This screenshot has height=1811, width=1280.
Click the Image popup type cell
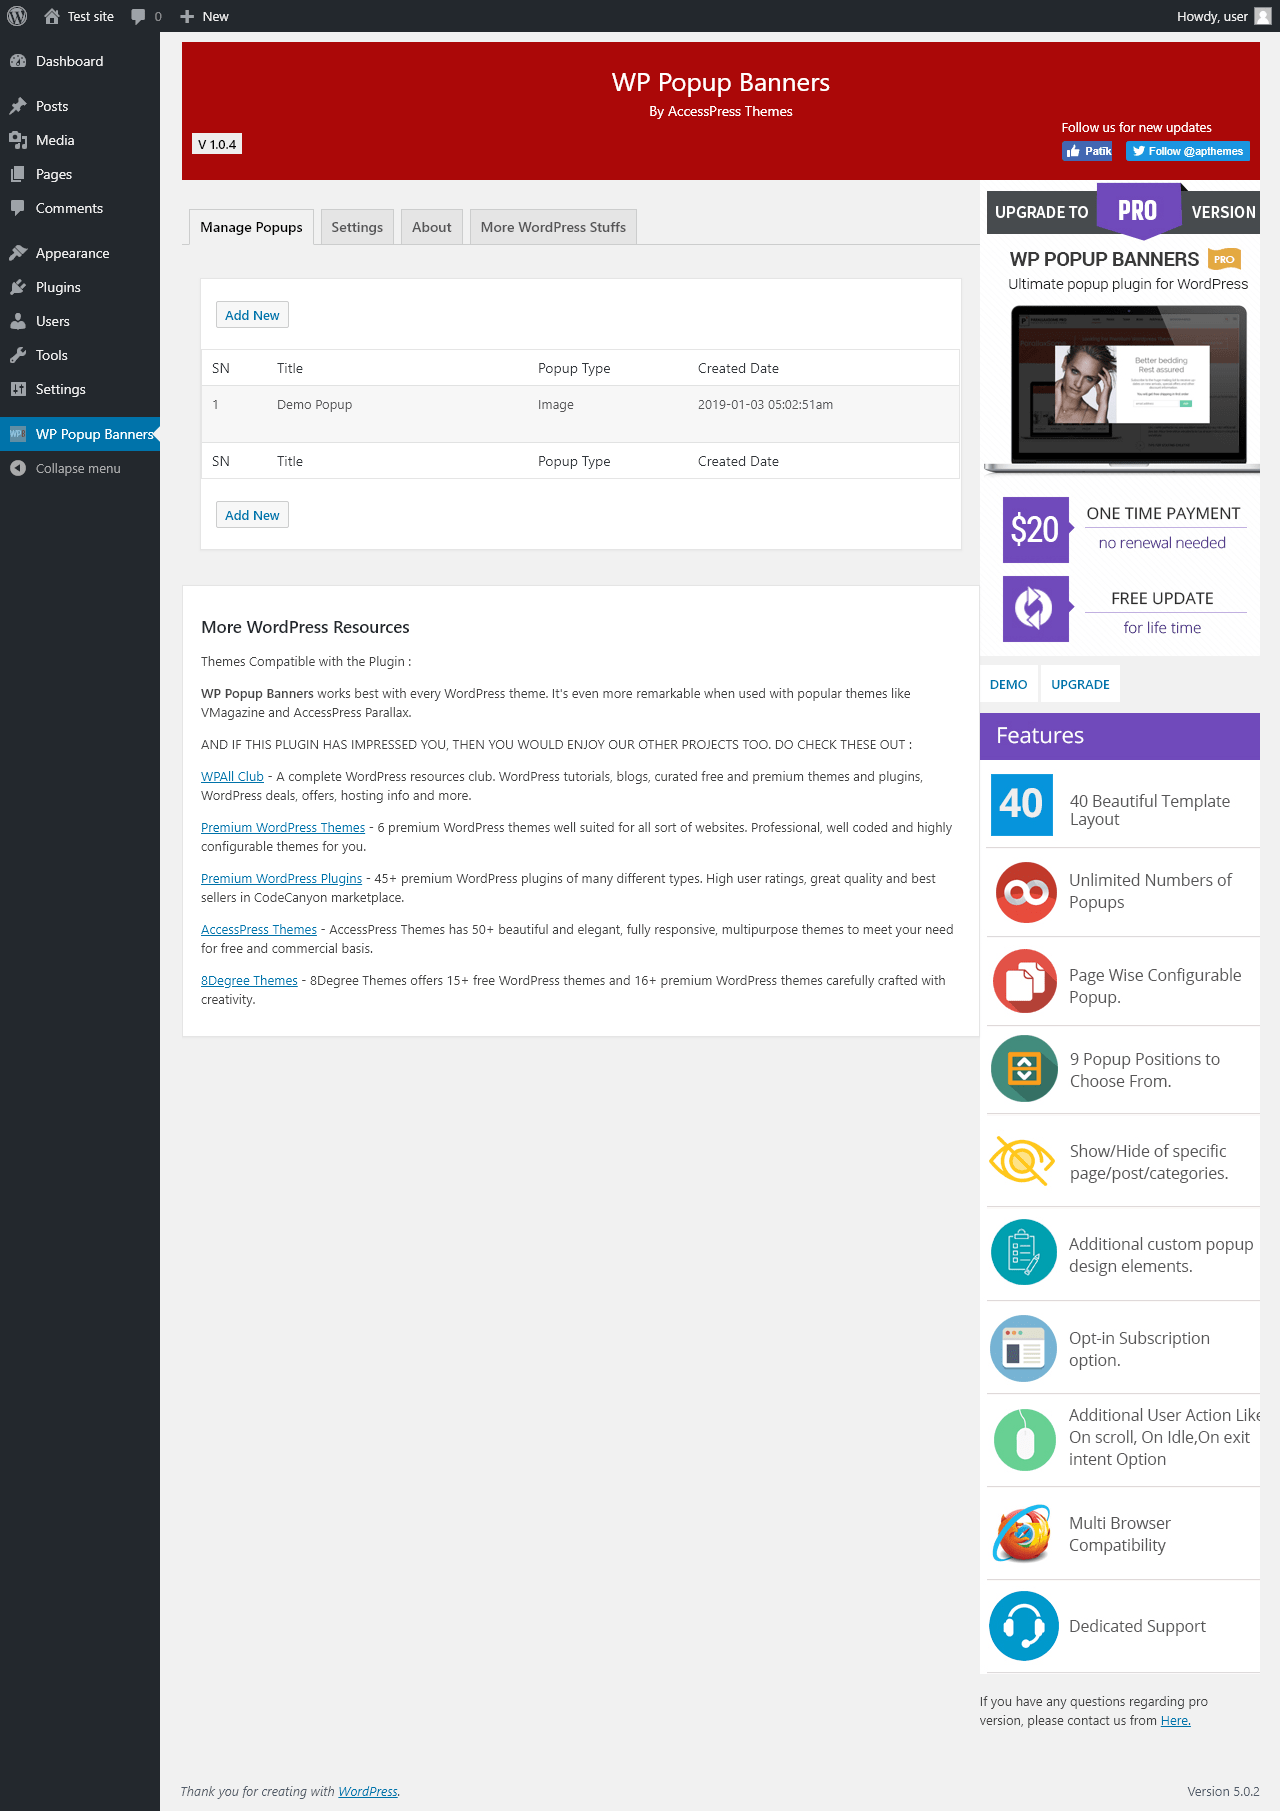click(x=556, y=405)
